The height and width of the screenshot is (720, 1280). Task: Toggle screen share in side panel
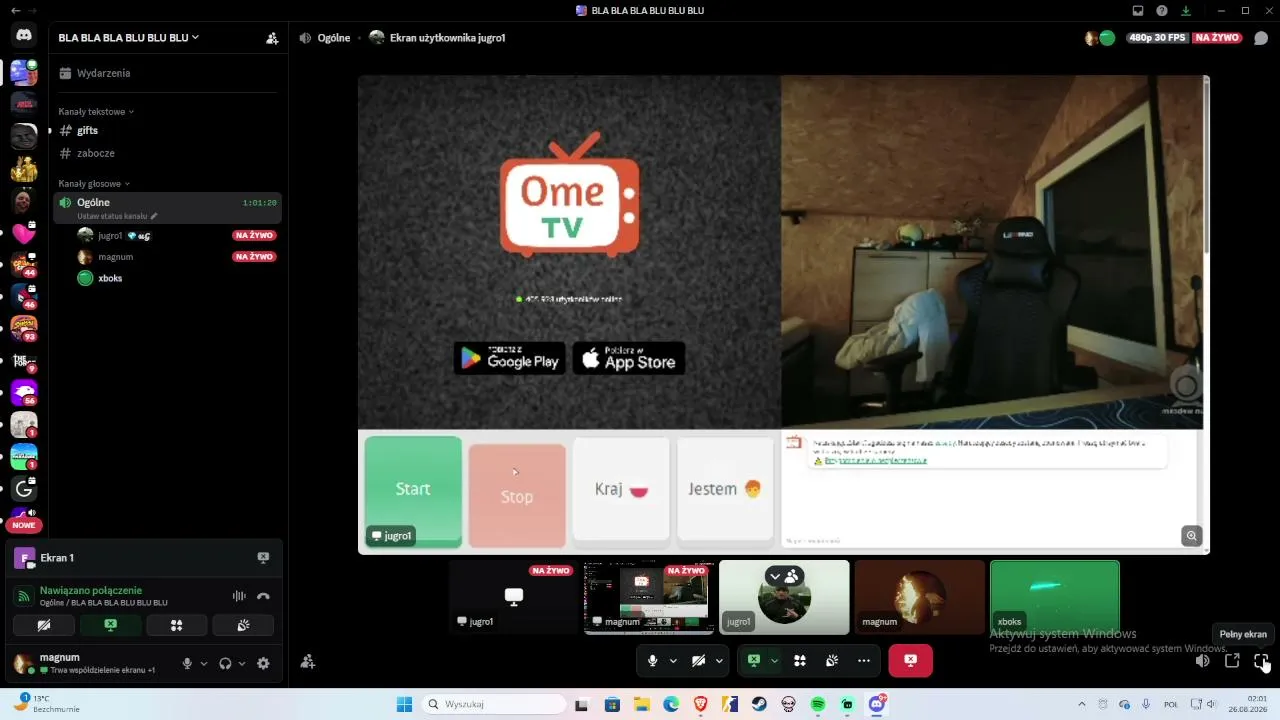click(x=110, y=625)
